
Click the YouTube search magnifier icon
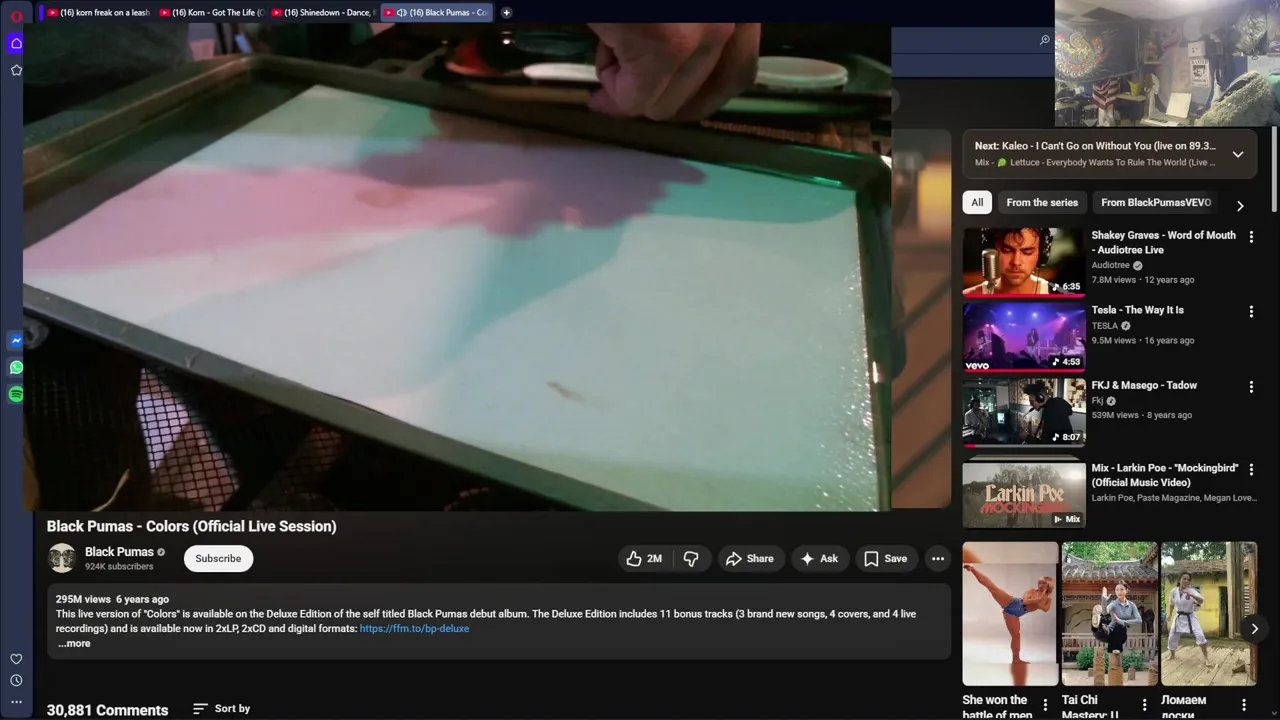coord(1044,40)
